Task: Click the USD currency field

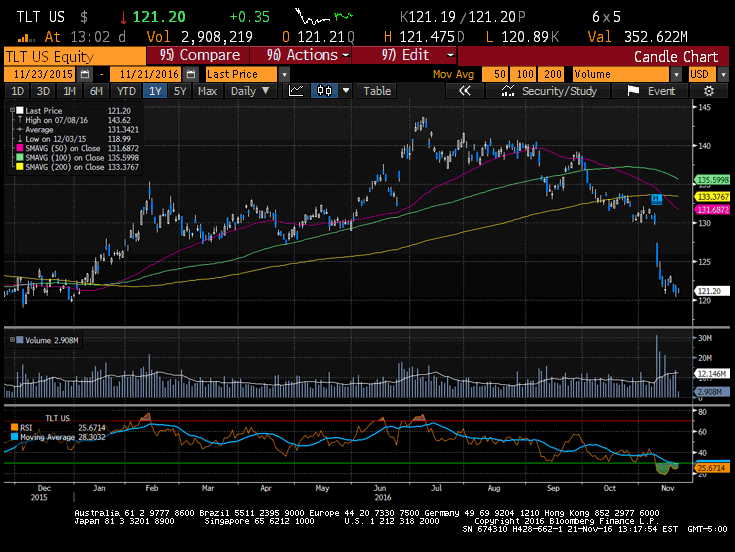Action: (702, 74)
